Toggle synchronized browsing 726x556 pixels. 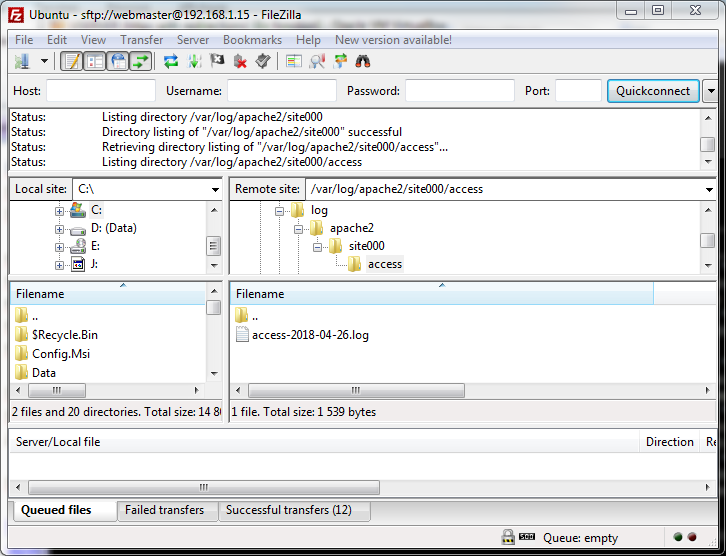point(340,61)
